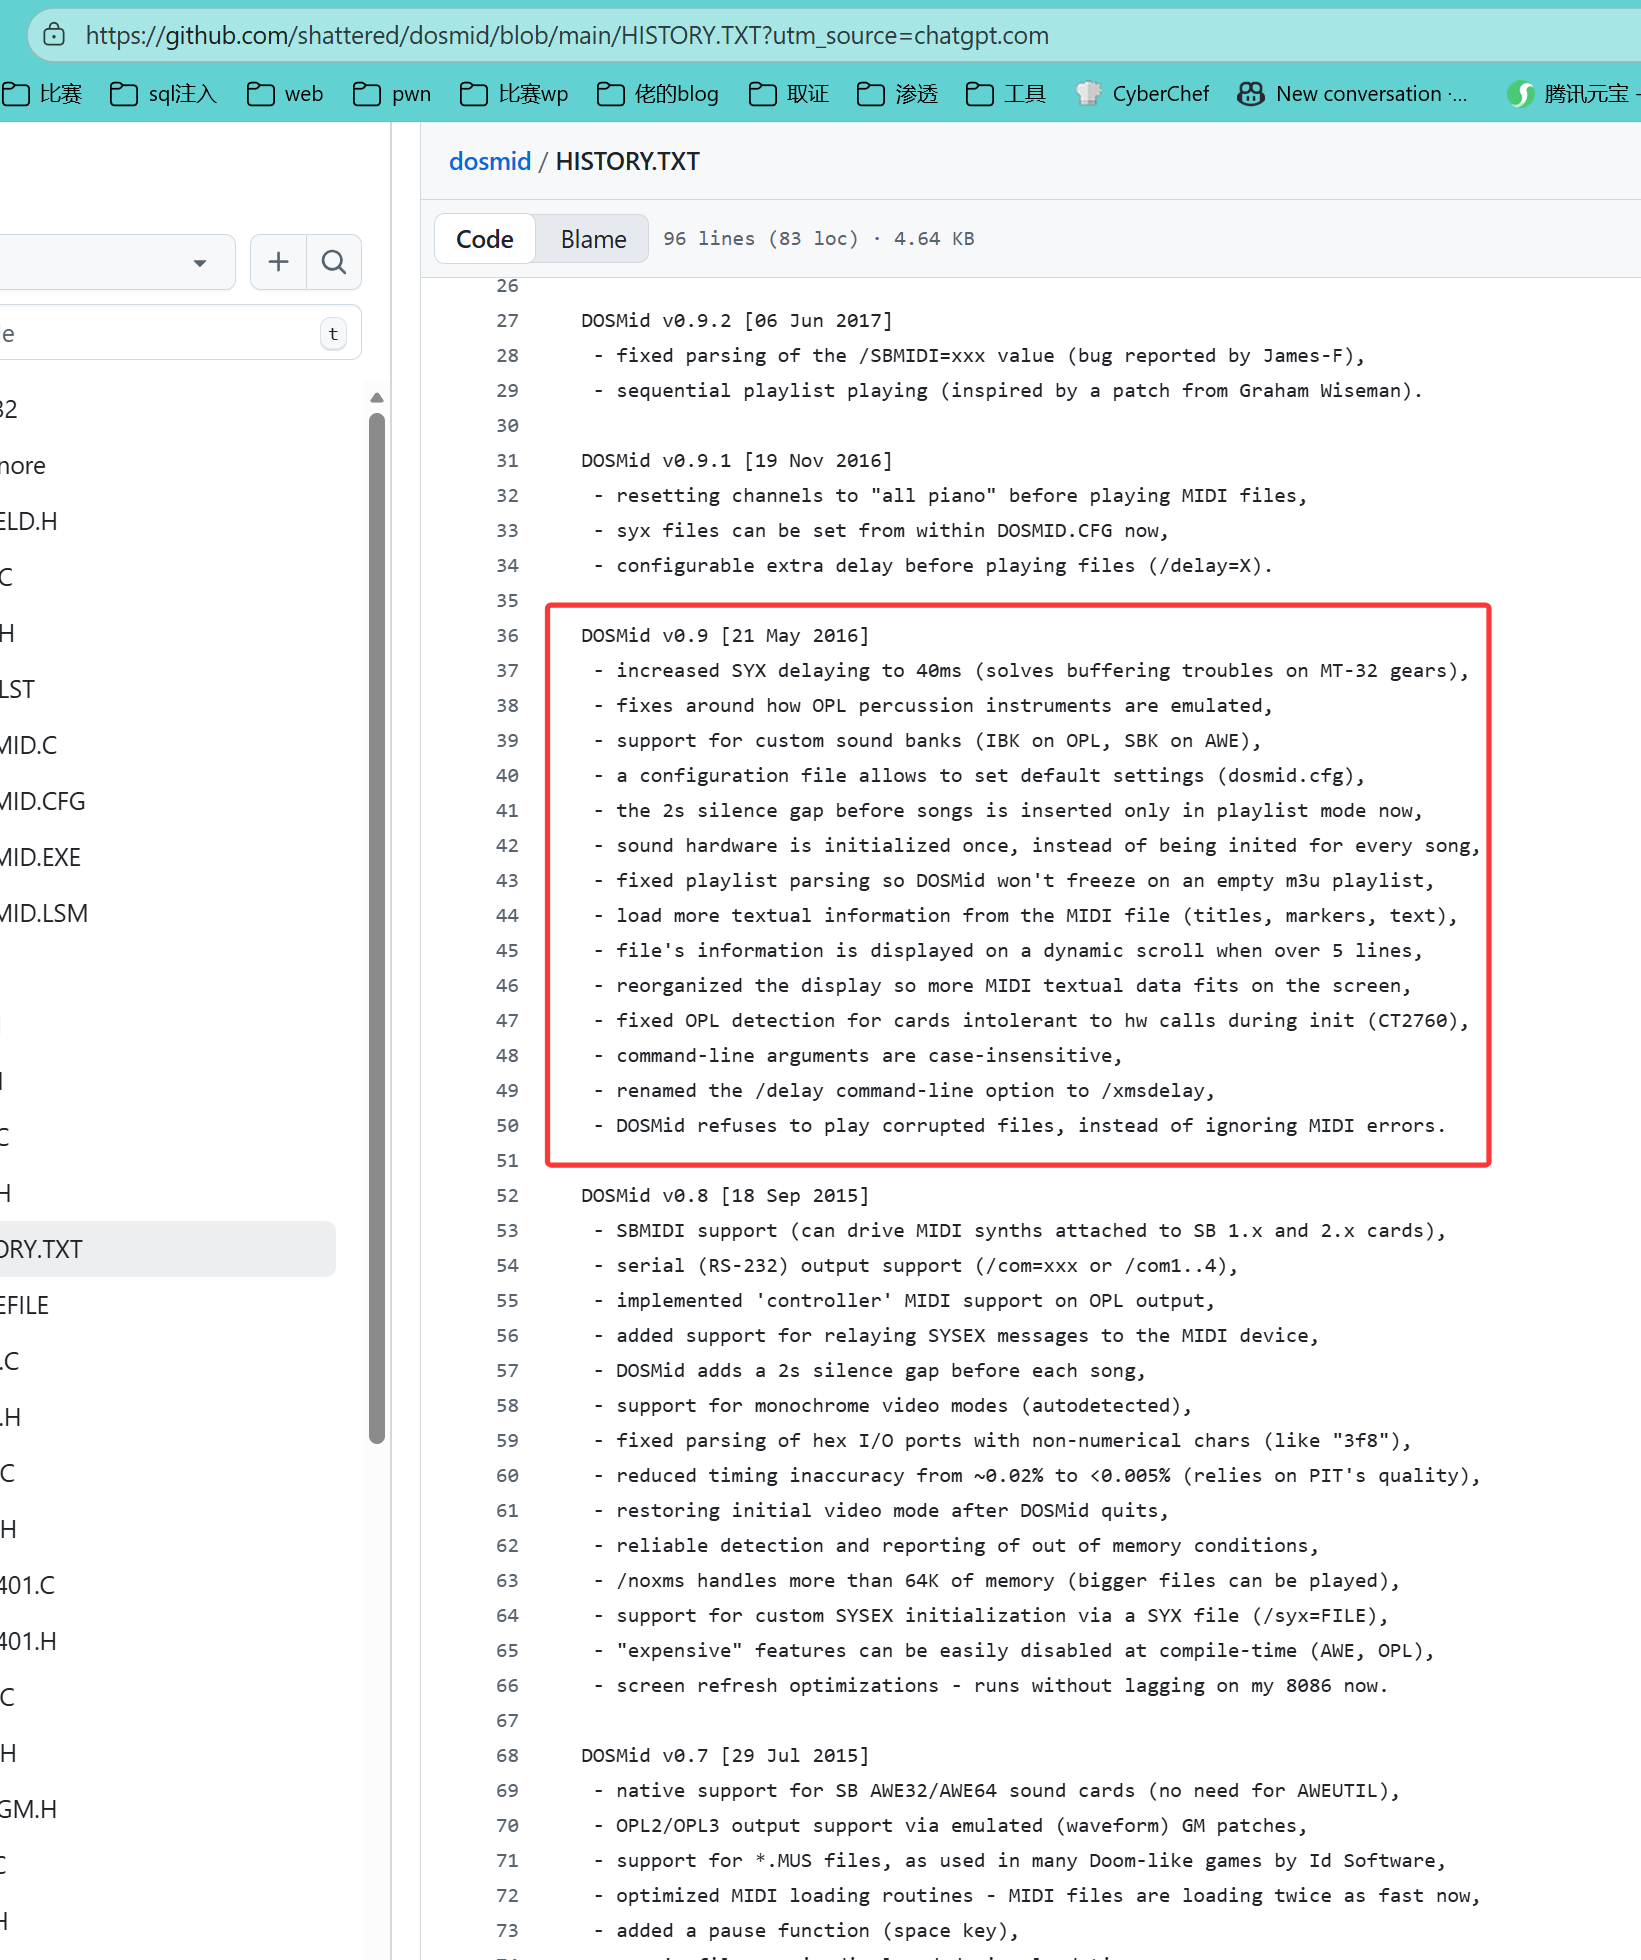Viewport: 1641px width, 1960px height.
Task: Open the 工具 bookmark folder
Action: pos(1006,94)
